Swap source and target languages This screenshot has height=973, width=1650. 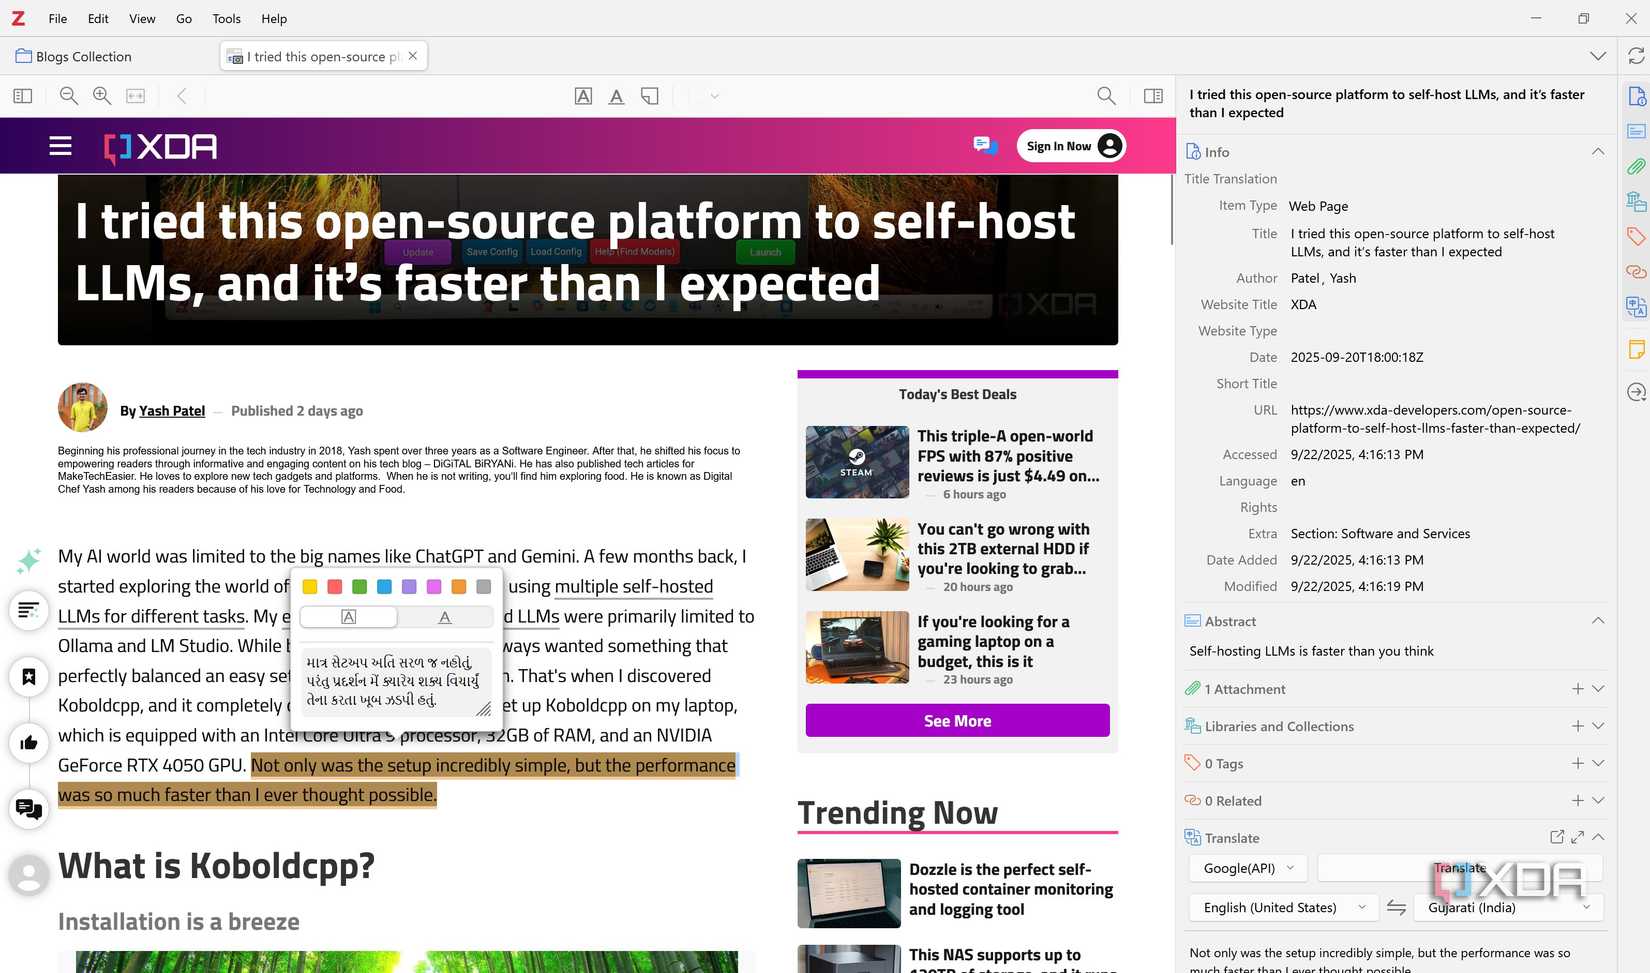[x=1396, y=907]
